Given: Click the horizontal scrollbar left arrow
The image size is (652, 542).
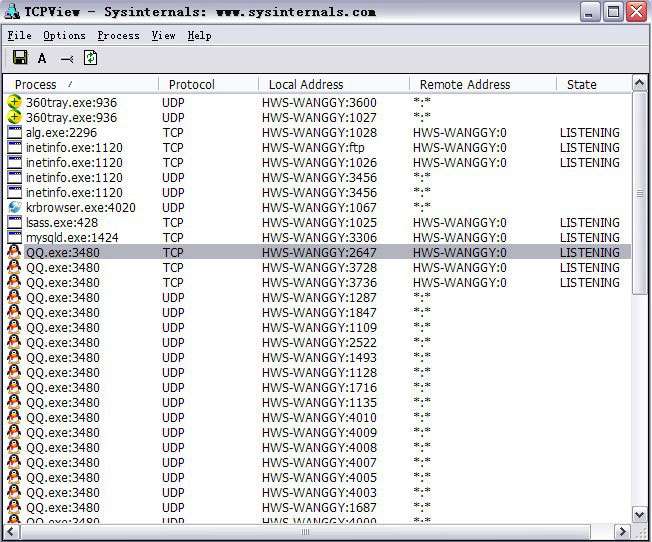Looking at the screenshot, I should click(11, 532).
